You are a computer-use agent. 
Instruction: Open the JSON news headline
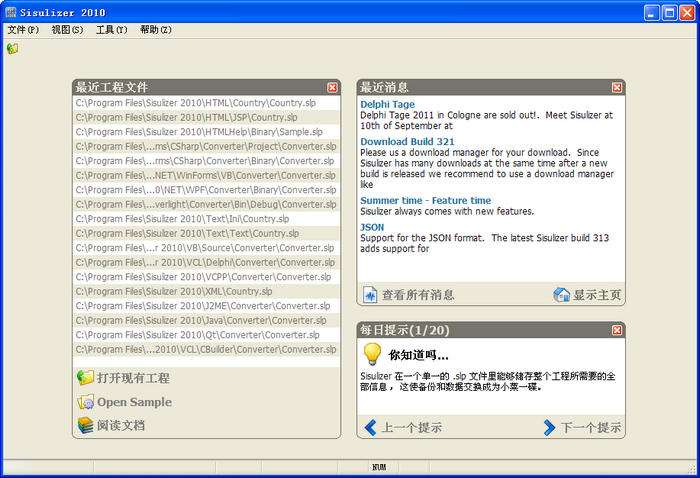tap(372, 227)
